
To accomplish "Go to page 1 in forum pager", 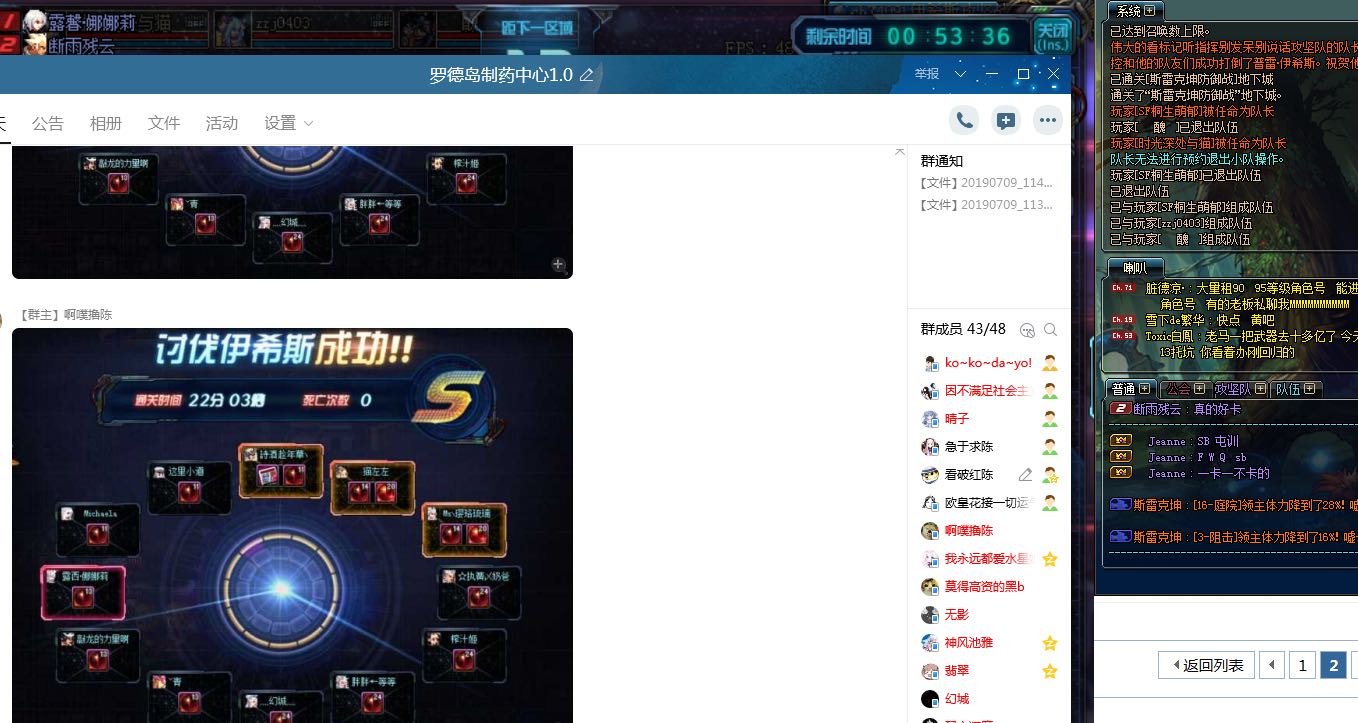I will point(1302,665).
